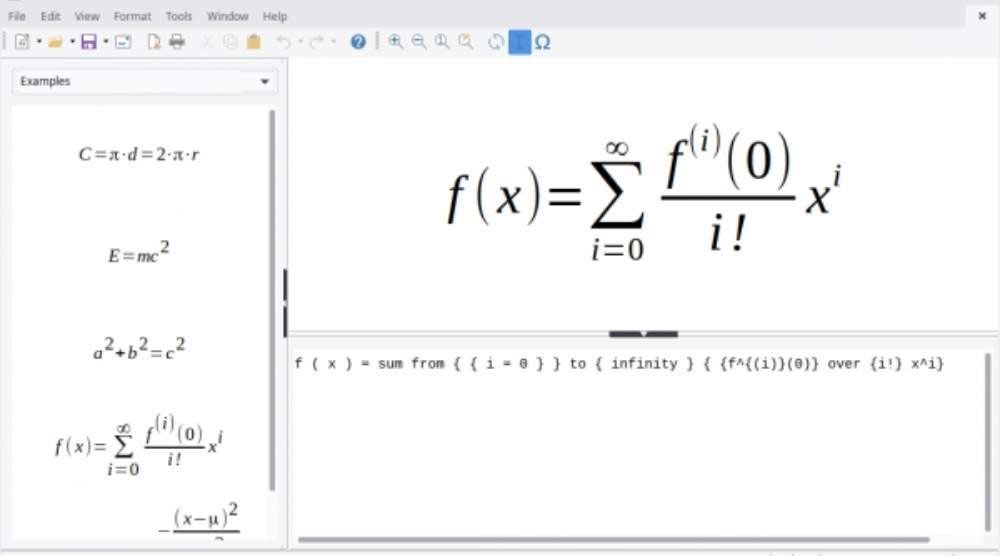Click the attach document to email icon

[122, 42]
